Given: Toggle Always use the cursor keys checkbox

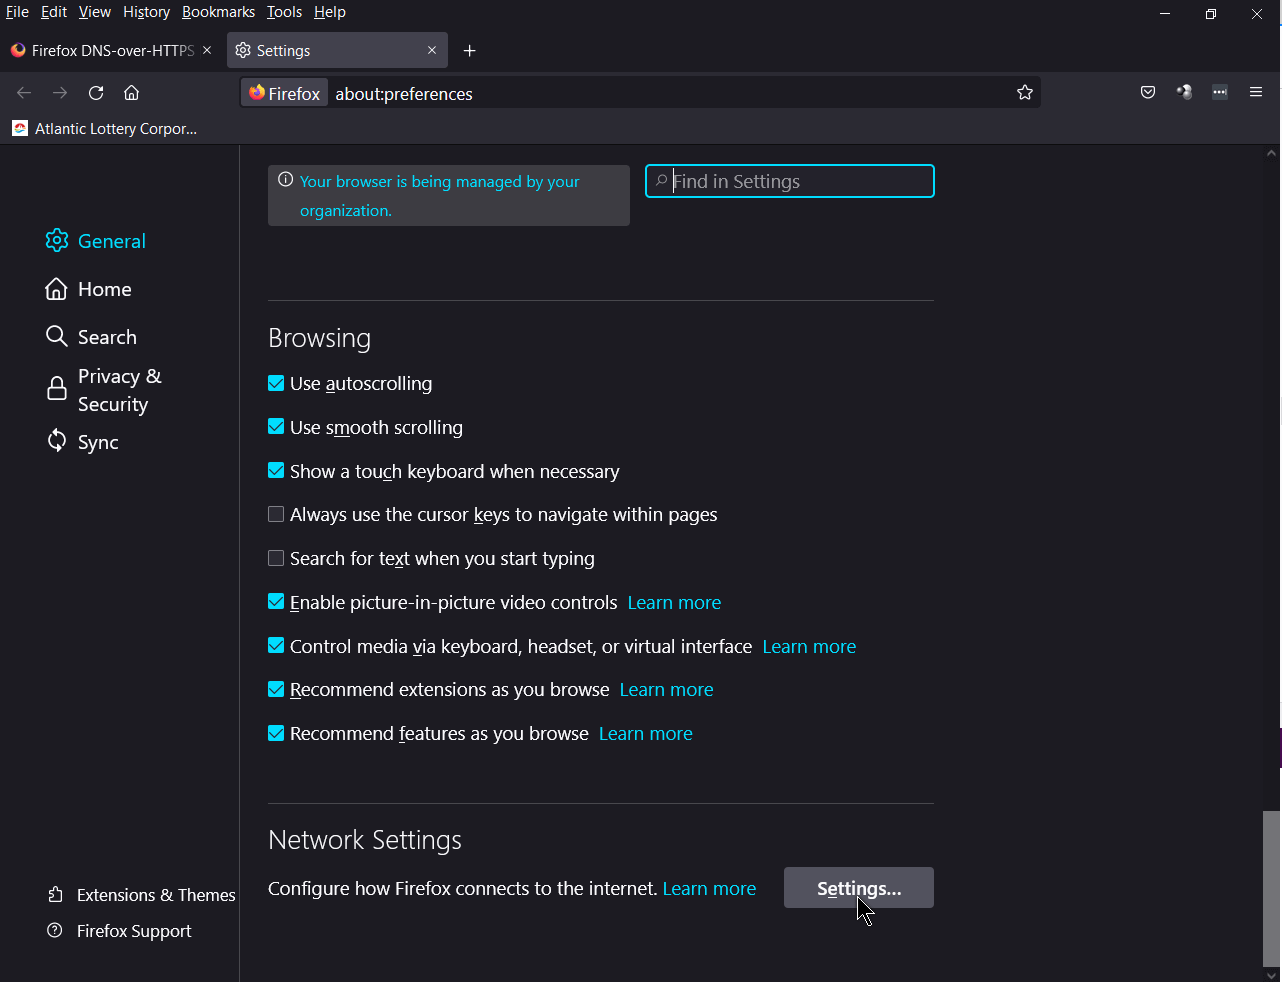Looking at the screenshot, I should point(276,514).
